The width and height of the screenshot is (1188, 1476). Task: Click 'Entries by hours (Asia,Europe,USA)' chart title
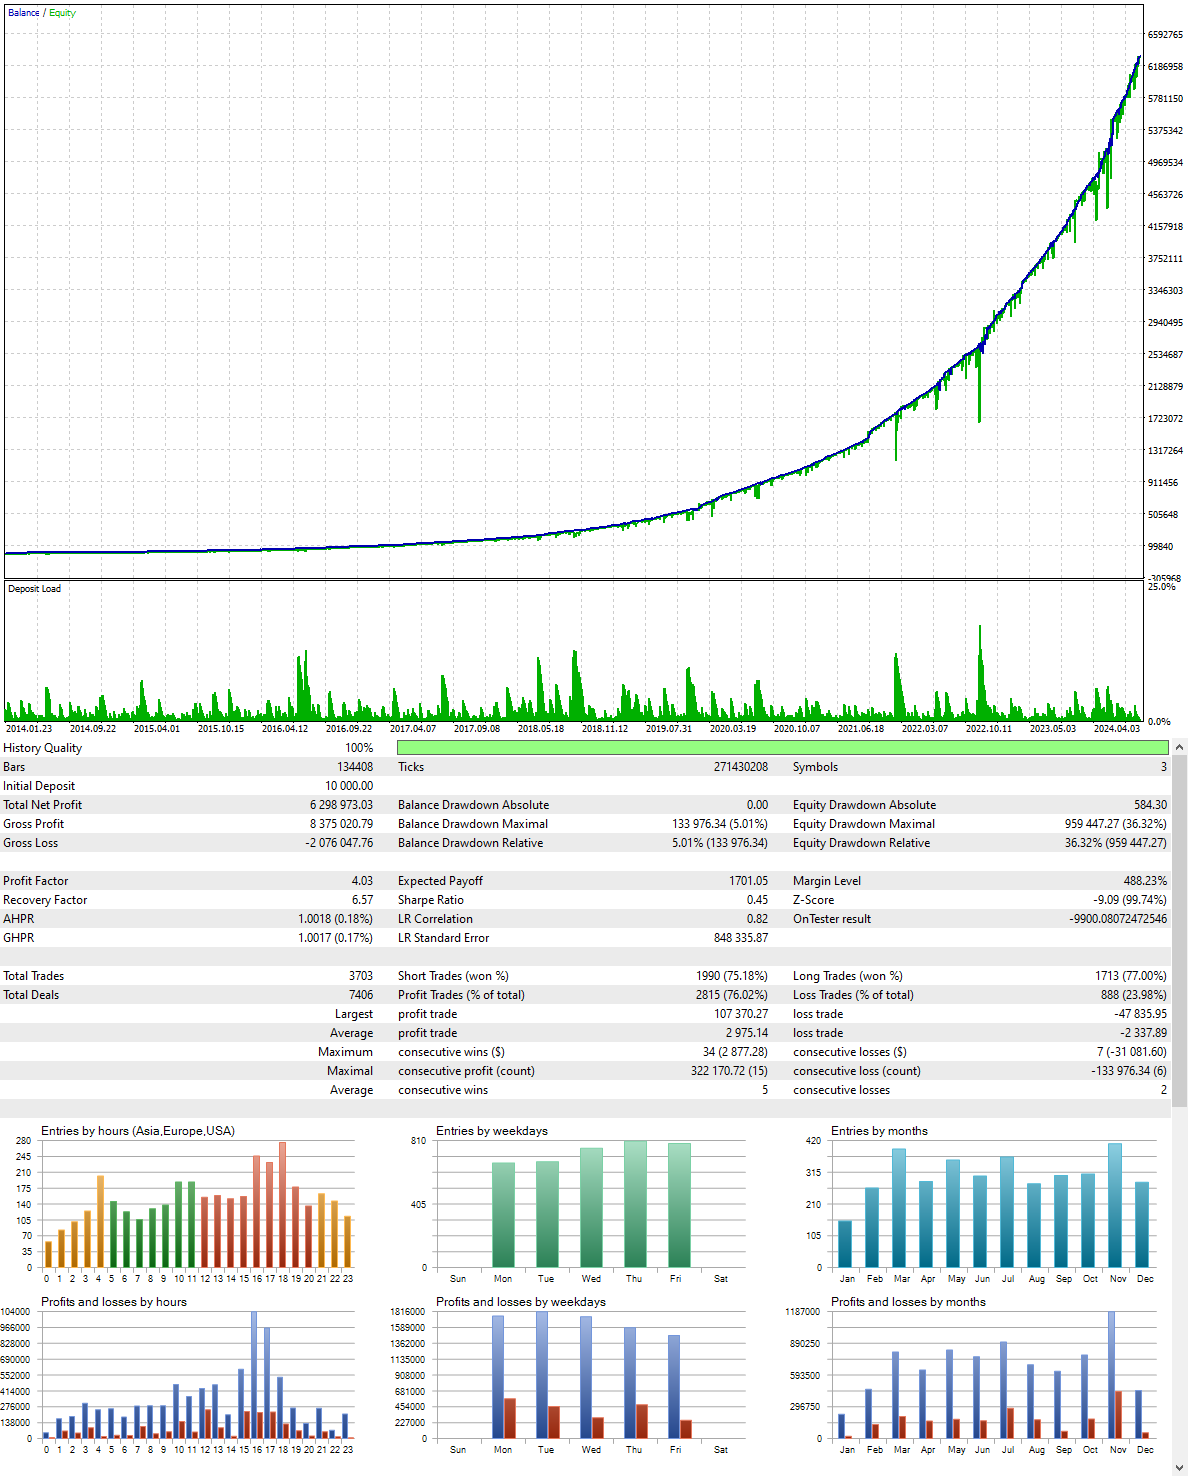[x=138, y=1131]
